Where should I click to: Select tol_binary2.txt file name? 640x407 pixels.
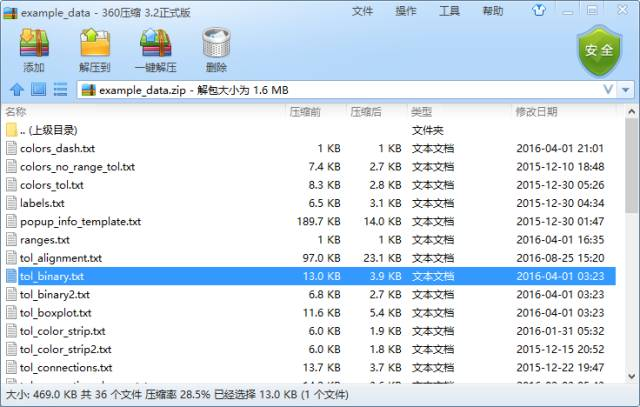[x=55, y=295]
